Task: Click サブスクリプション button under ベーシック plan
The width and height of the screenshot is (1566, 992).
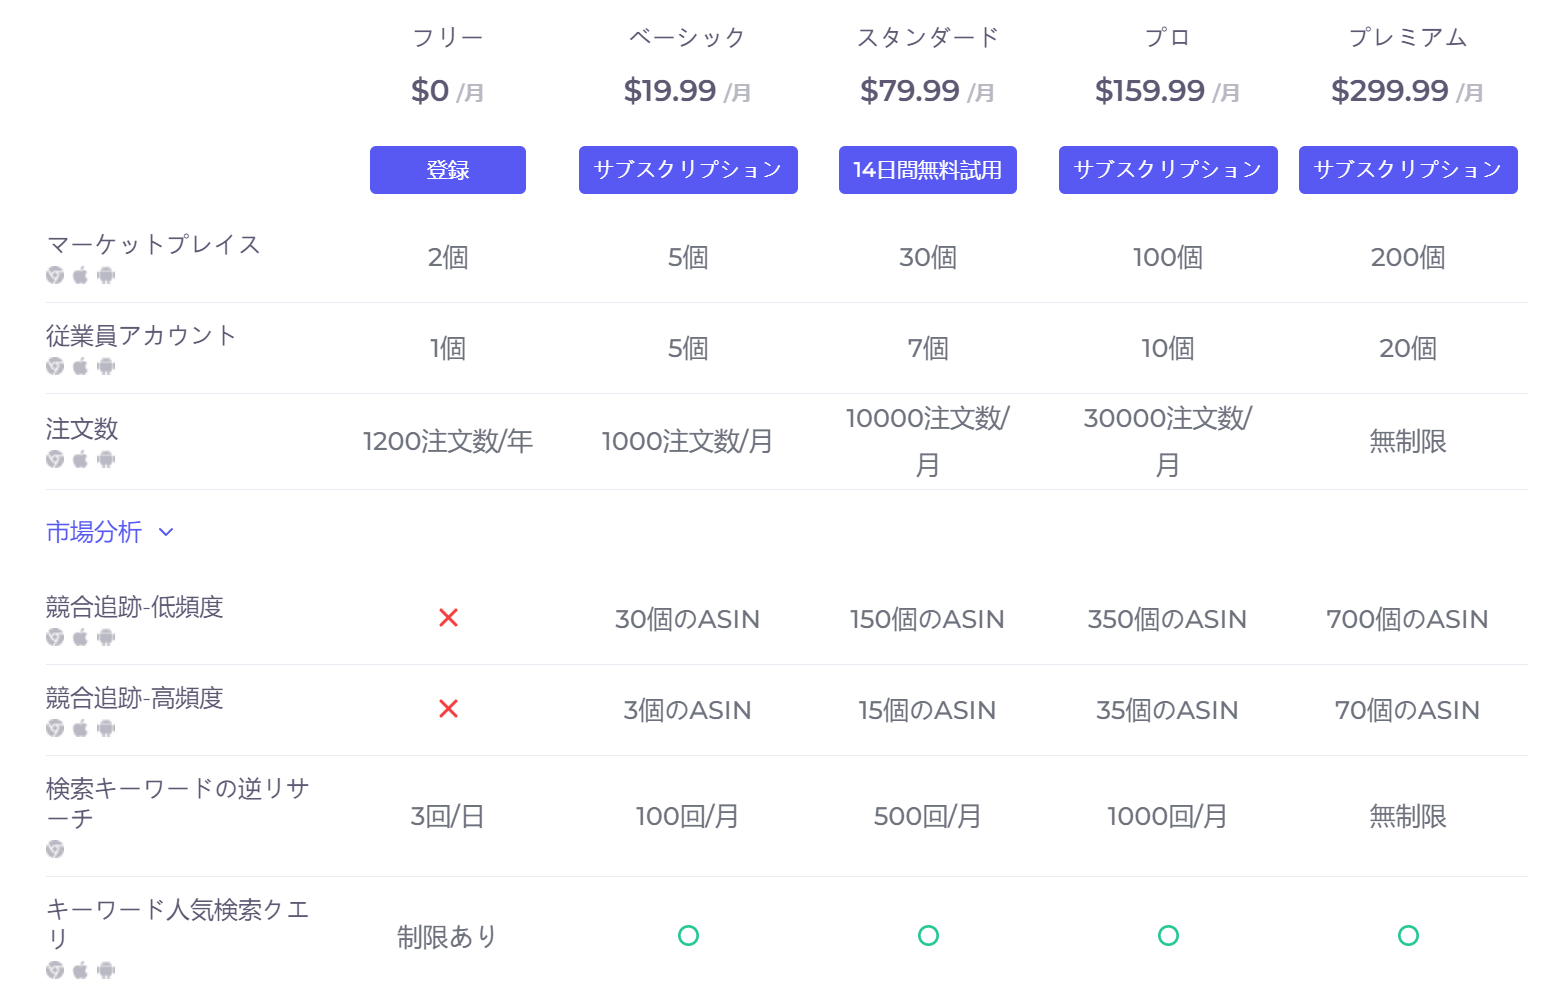Action: coord(688,170)
